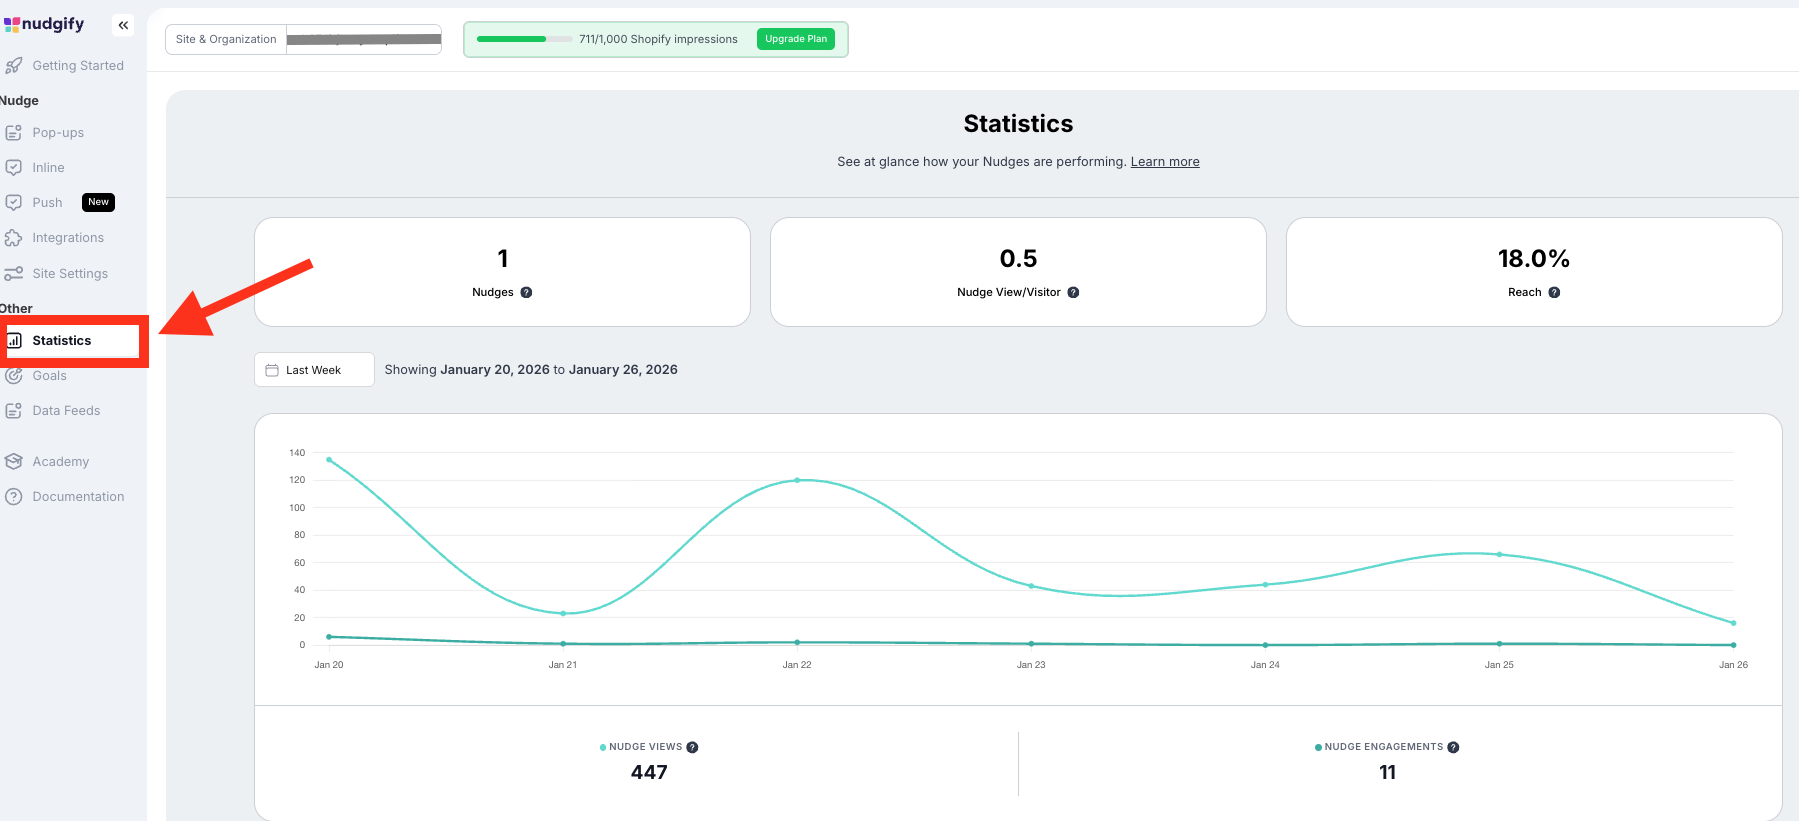This screenshot has height=821, width=1799.
Task: Click the Push sidebar icon
Action: pyautogui.click(x=14, y=203)
